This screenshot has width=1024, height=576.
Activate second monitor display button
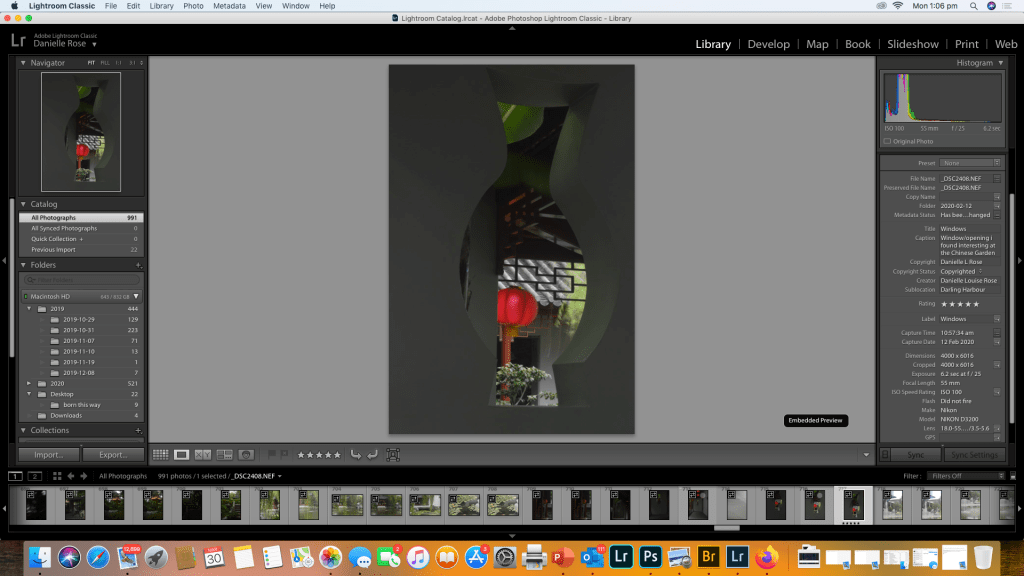[x=35, y=476]
